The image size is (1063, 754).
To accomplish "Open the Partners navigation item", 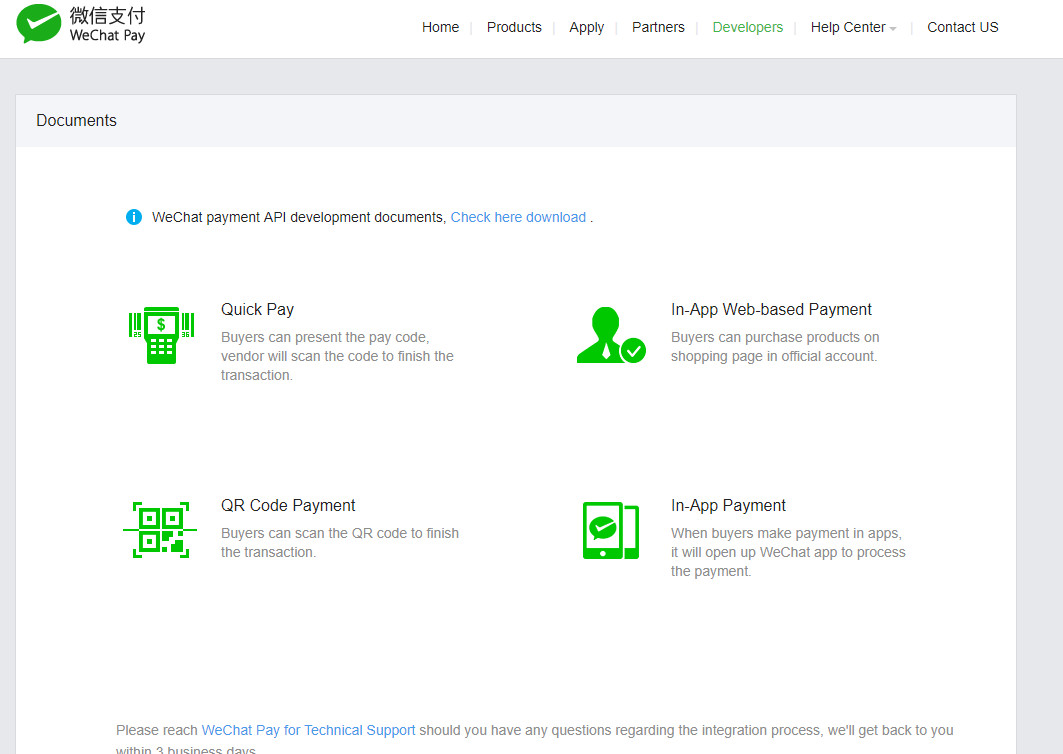I will [x=658, y=27].
